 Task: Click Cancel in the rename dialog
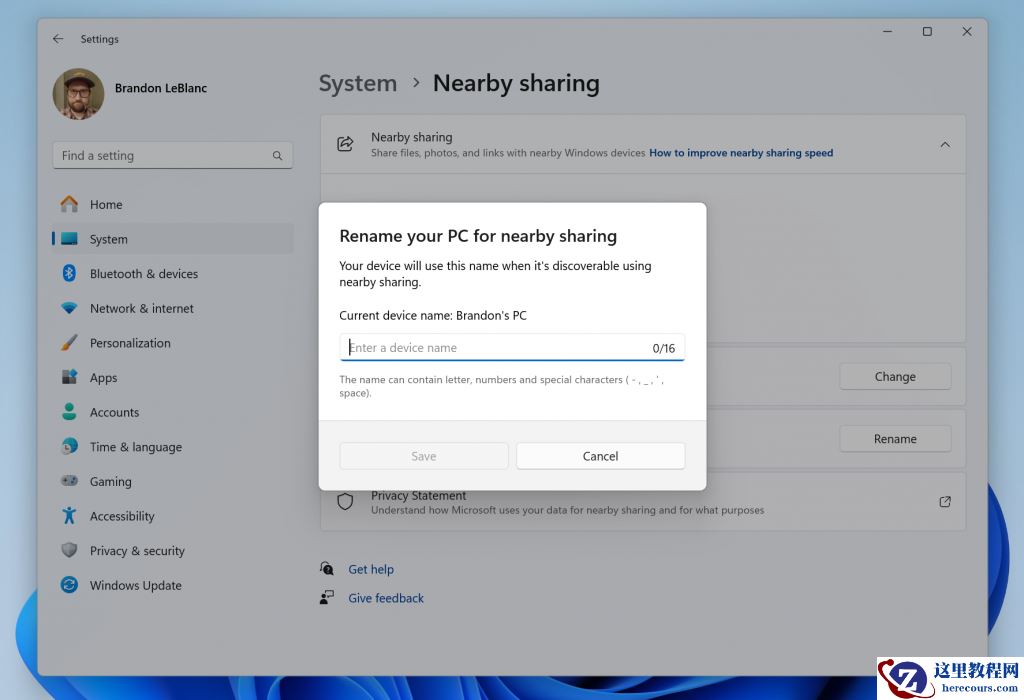[x=600, y=456]
